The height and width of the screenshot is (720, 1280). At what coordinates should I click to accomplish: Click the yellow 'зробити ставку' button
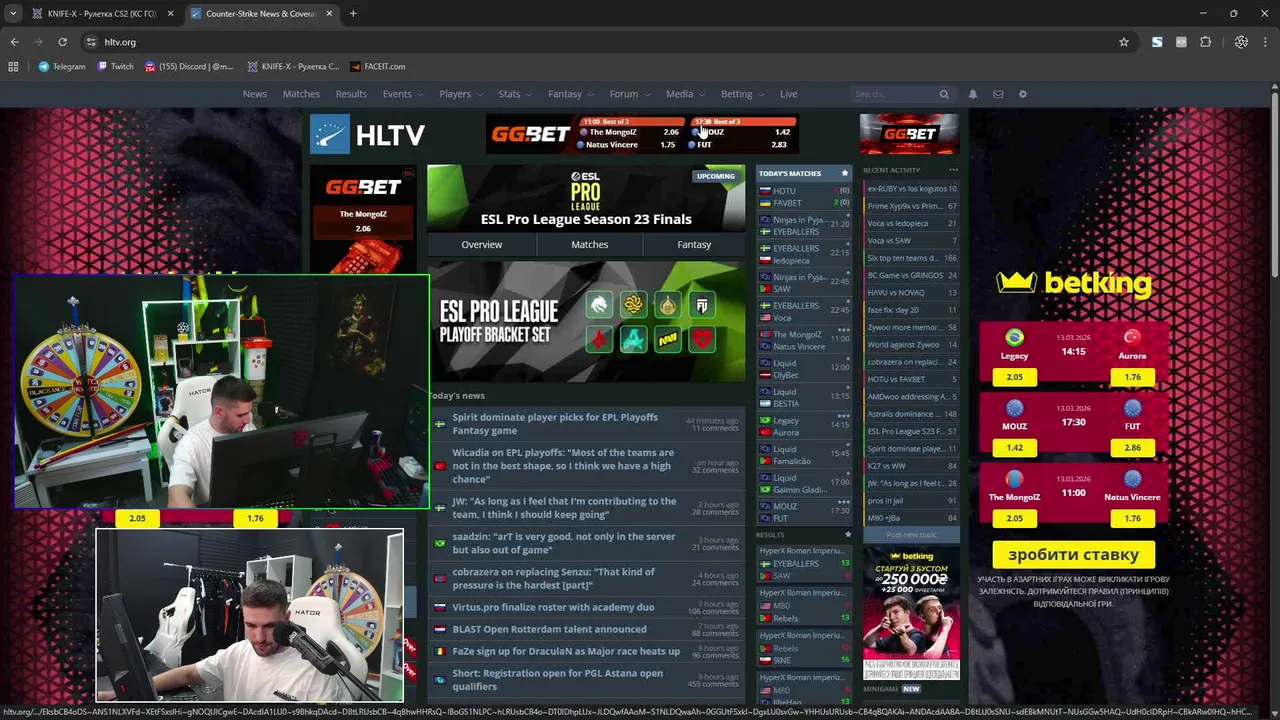pyautogui.click(x=1073, y=554)
